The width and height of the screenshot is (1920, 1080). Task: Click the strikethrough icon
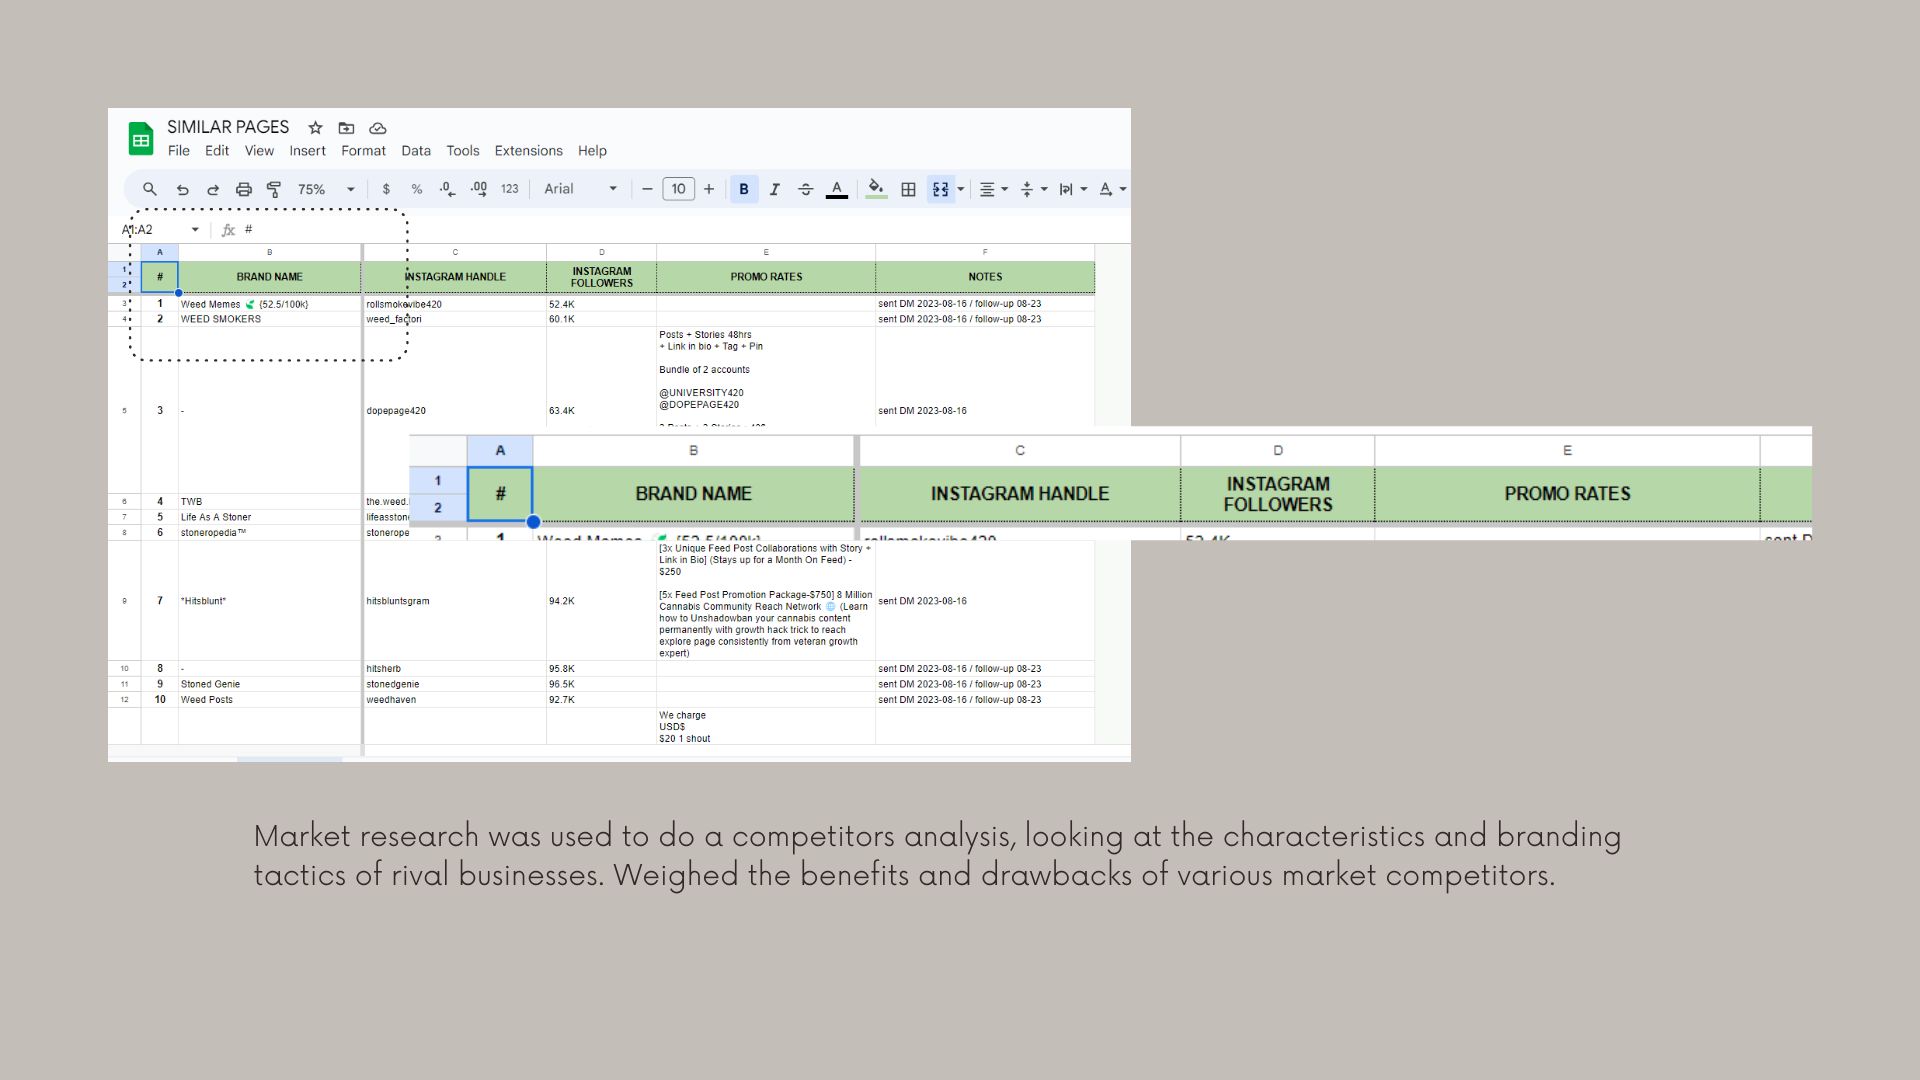point(805,189)
